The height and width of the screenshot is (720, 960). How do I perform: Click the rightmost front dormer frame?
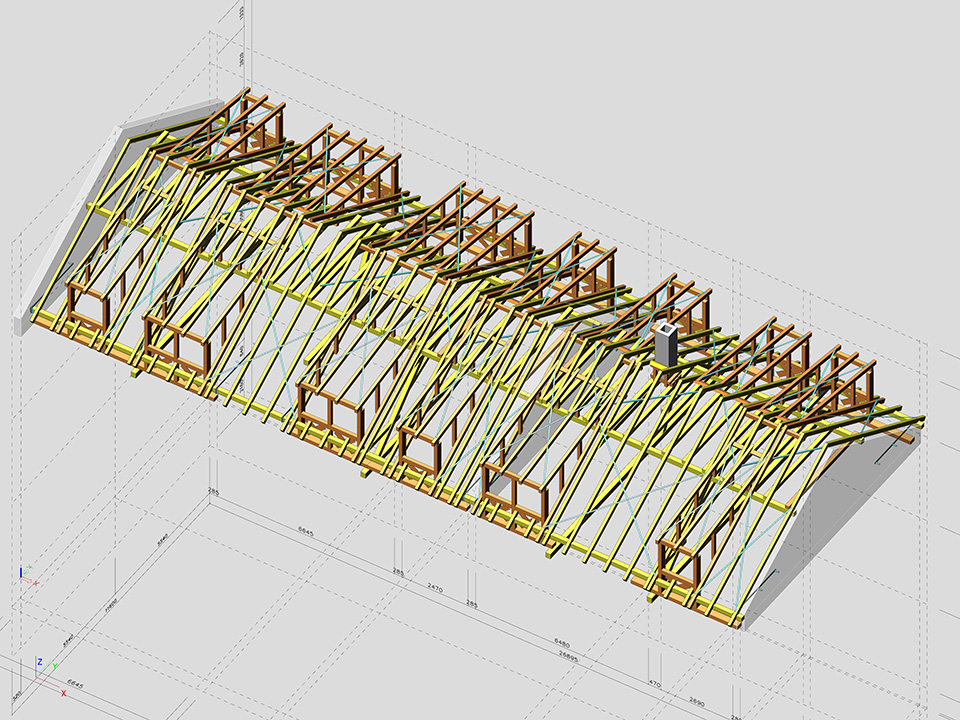coord(680,564)
